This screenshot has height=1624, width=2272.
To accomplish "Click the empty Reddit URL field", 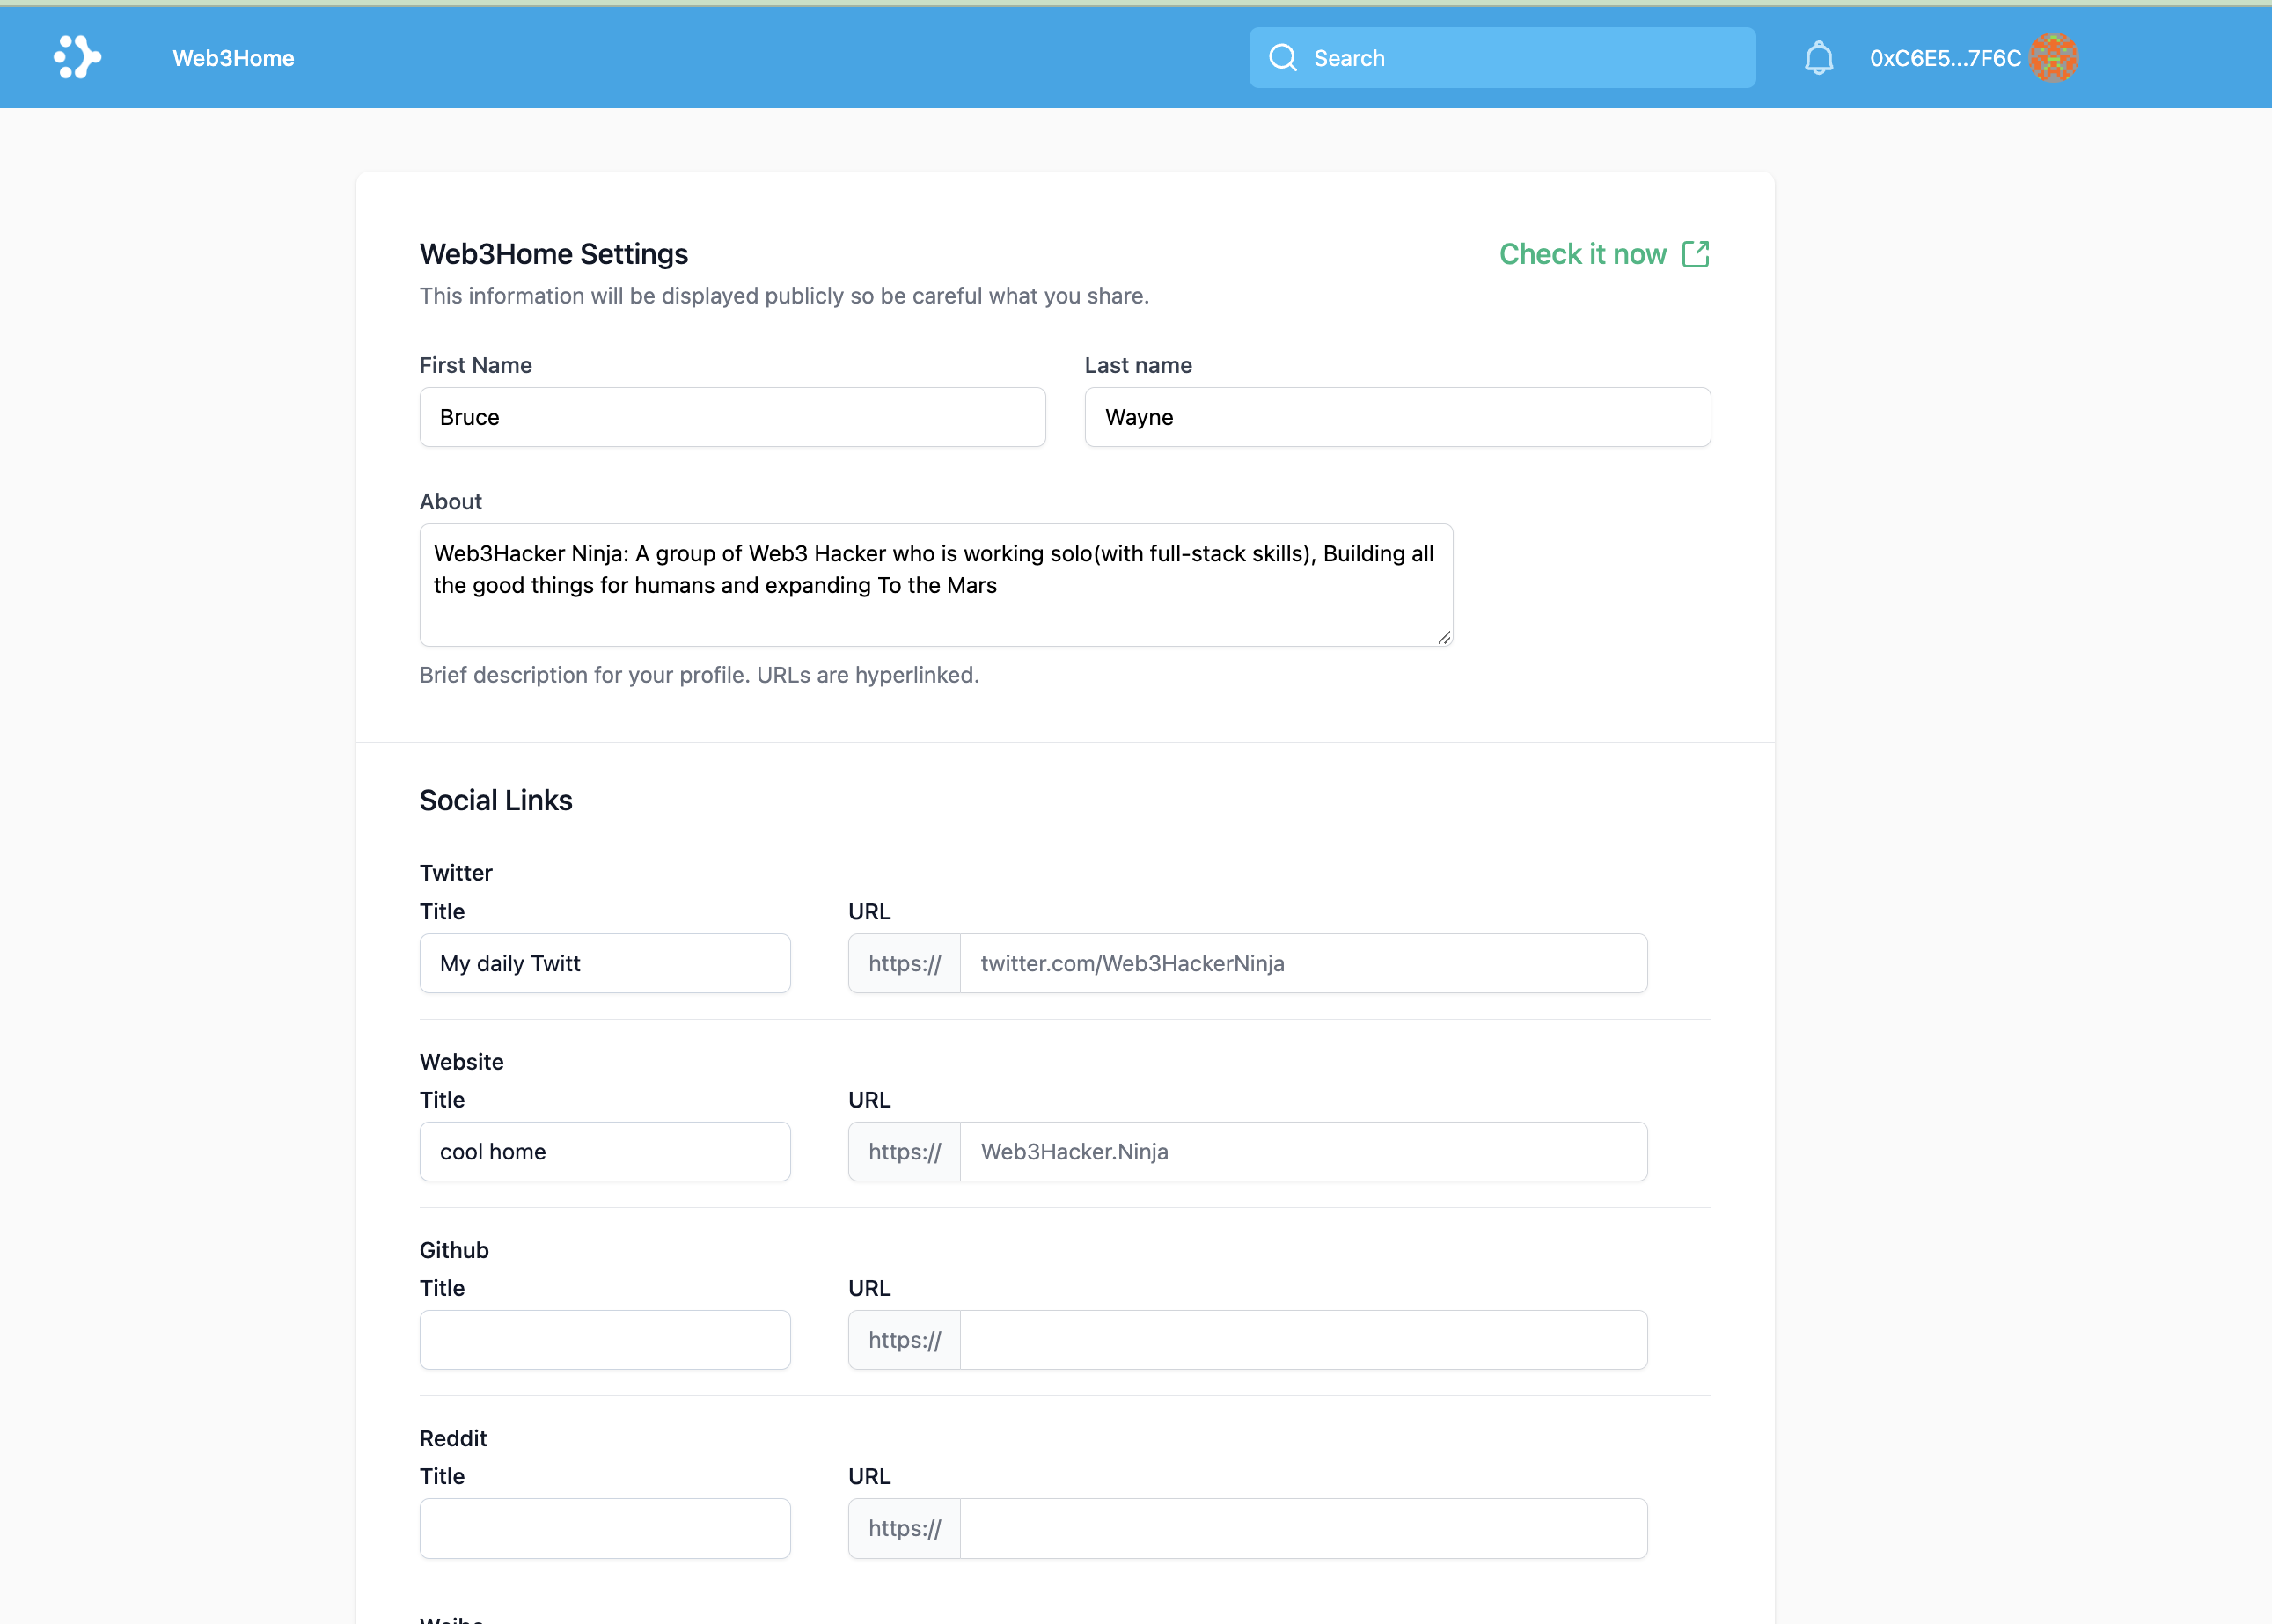I will tap(1302, 1527).
